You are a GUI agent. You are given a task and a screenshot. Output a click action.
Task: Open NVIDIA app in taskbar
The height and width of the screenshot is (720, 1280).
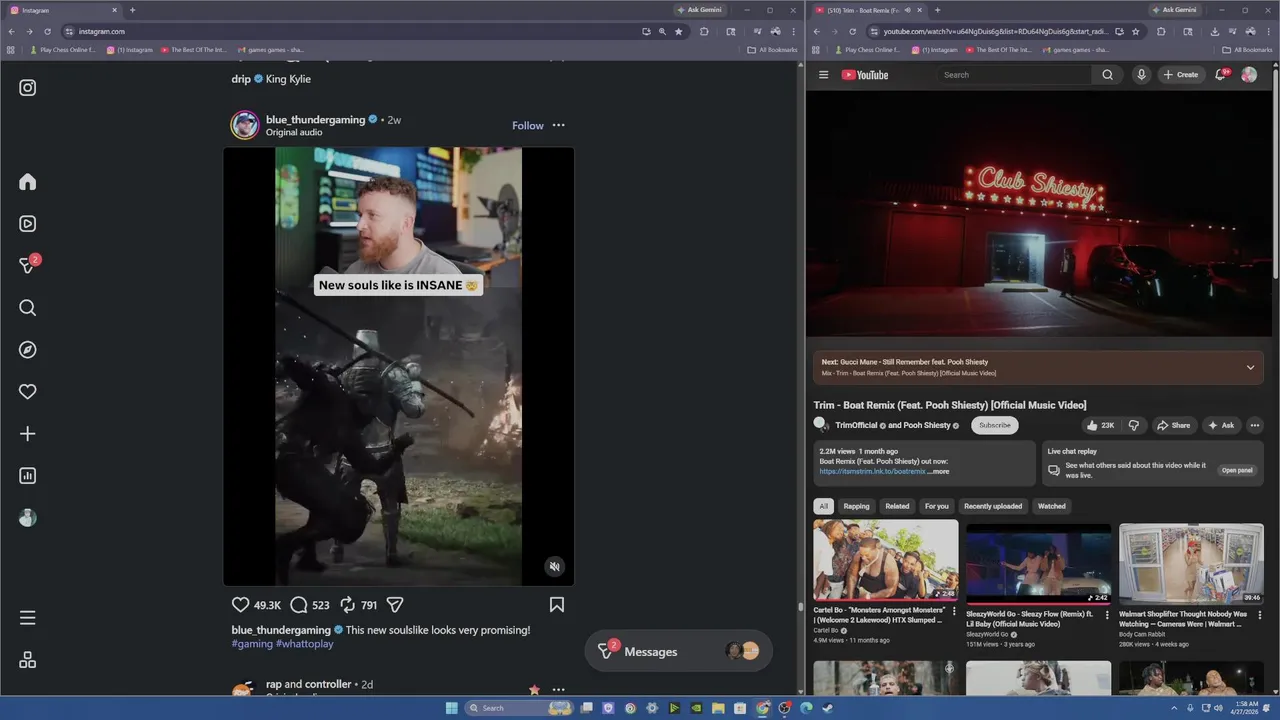click(x=696, y=708)
